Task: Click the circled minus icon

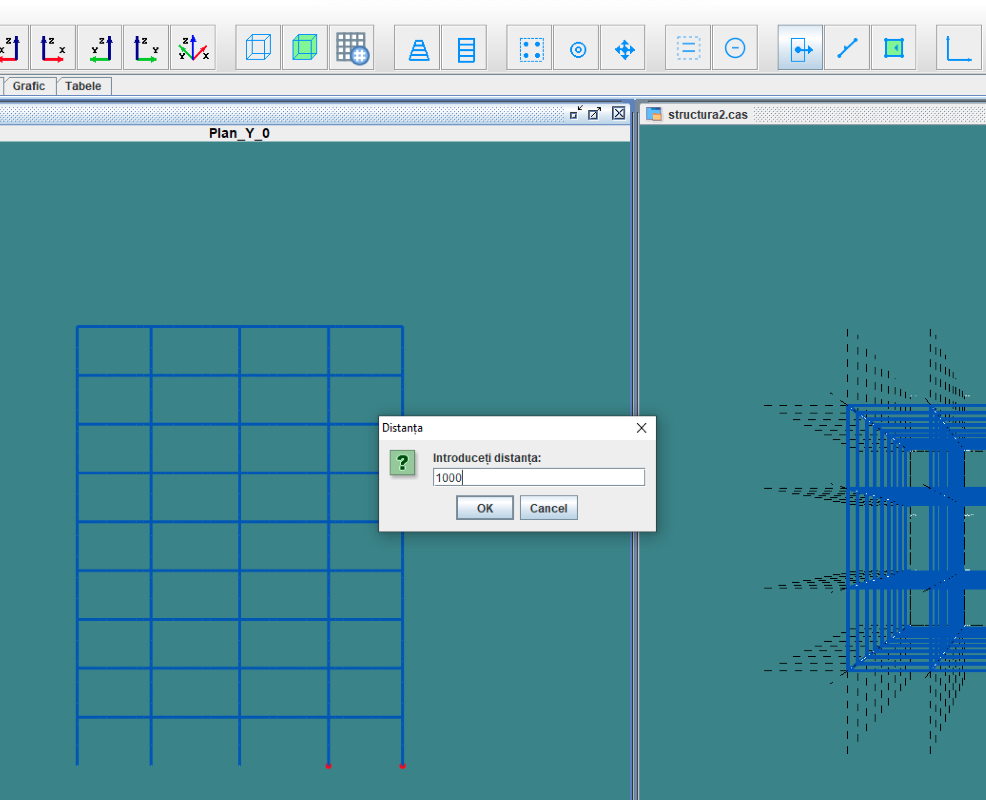Action: point(734,48)
